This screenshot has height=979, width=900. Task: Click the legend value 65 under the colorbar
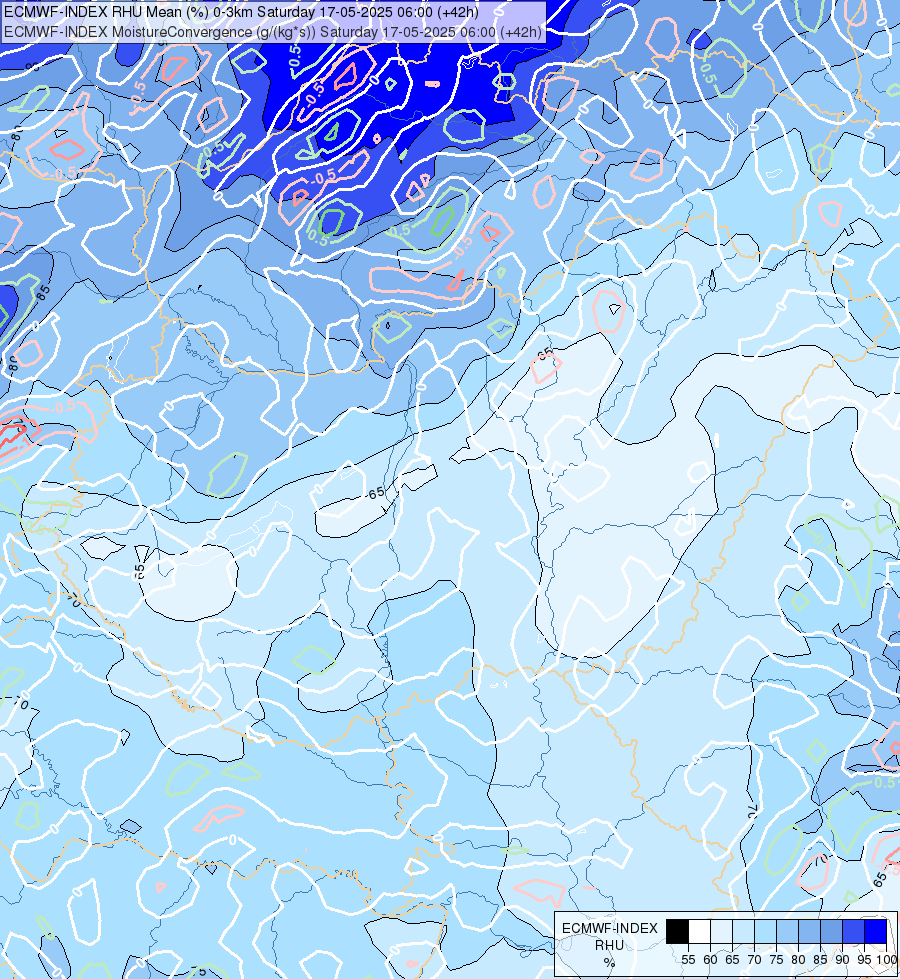click(x=732, y=960)
